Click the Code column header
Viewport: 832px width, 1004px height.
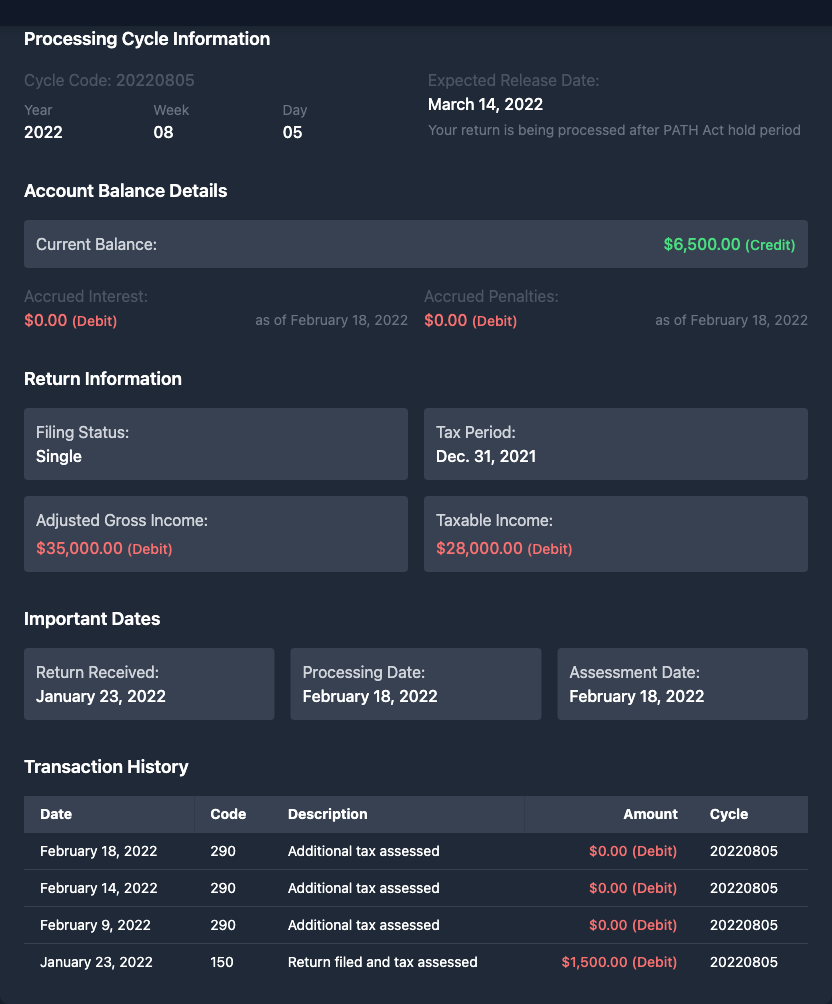228,814
